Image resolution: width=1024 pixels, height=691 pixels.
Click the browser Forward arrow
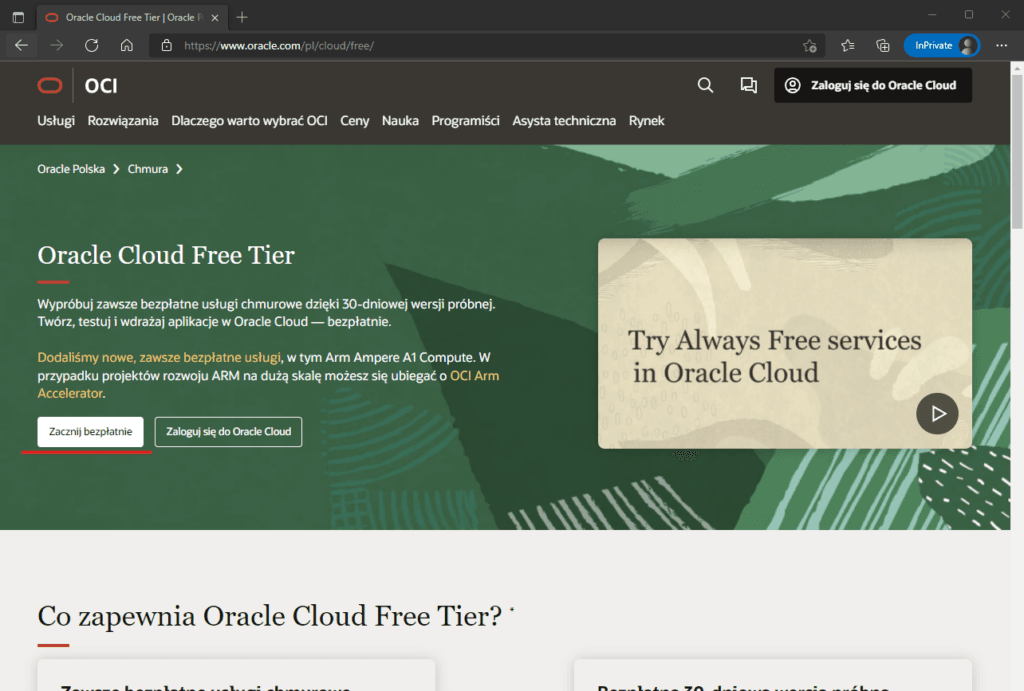pyautogui.click(x=57, y=45)
